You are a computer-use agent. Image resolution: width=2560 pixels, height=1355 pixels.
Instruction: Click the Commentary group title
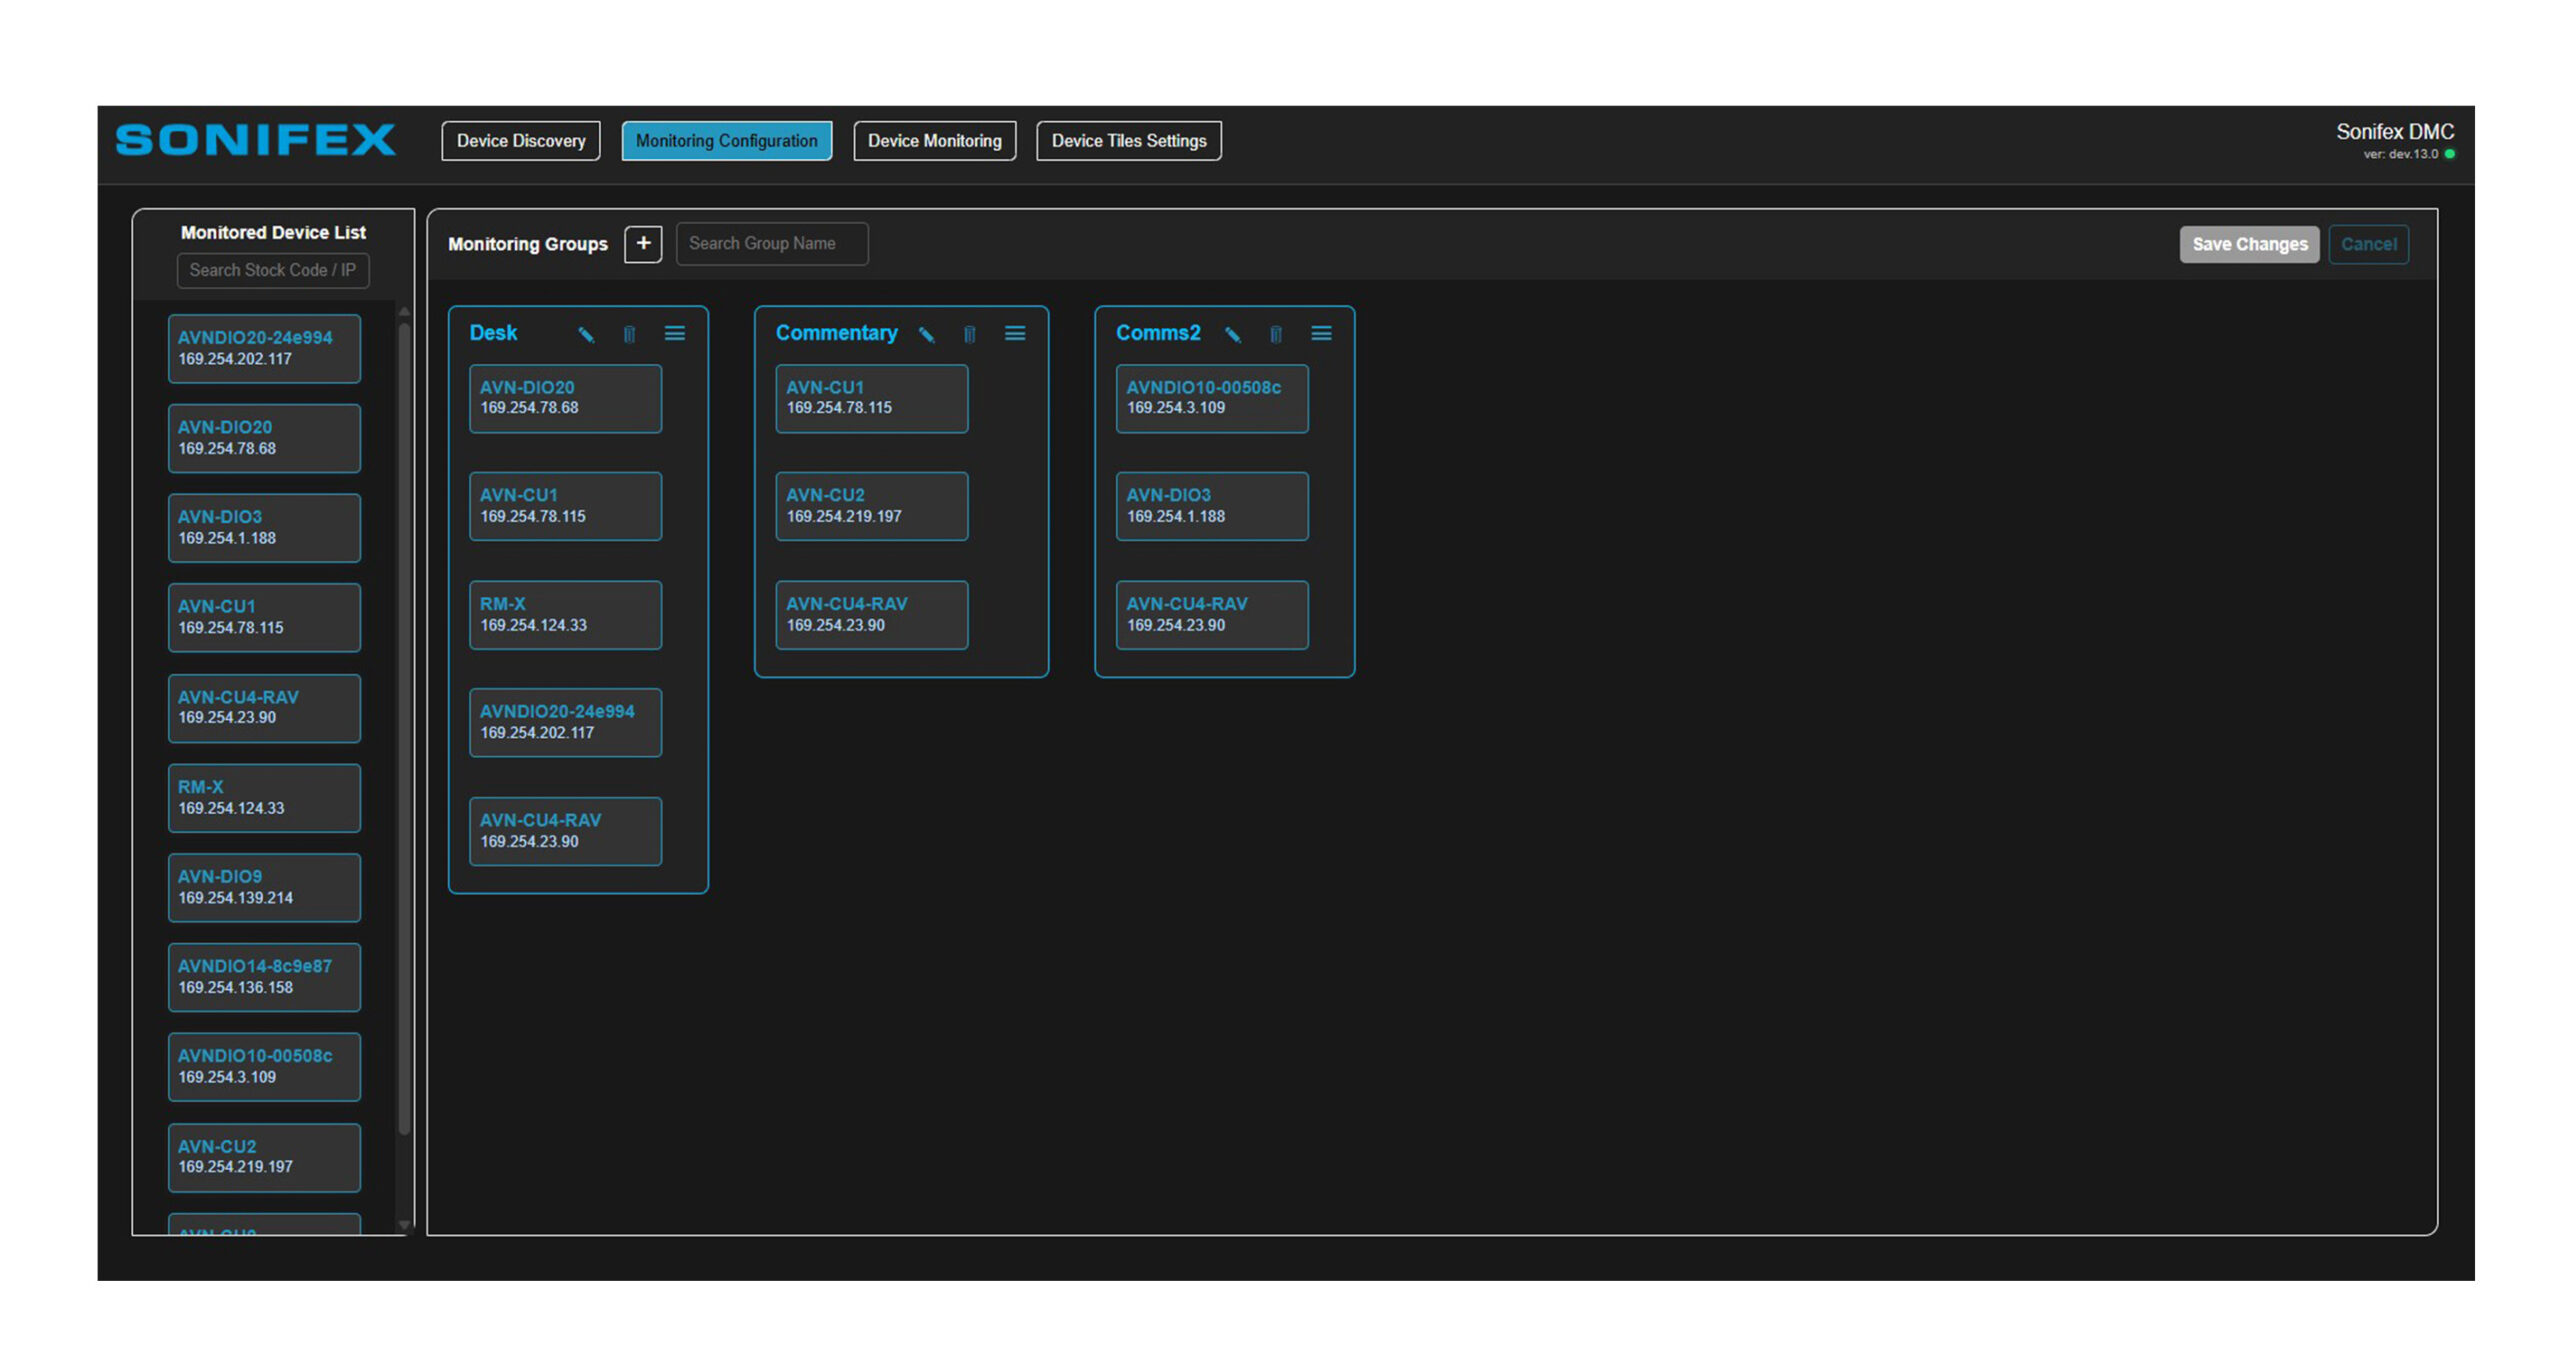[836, 333]
